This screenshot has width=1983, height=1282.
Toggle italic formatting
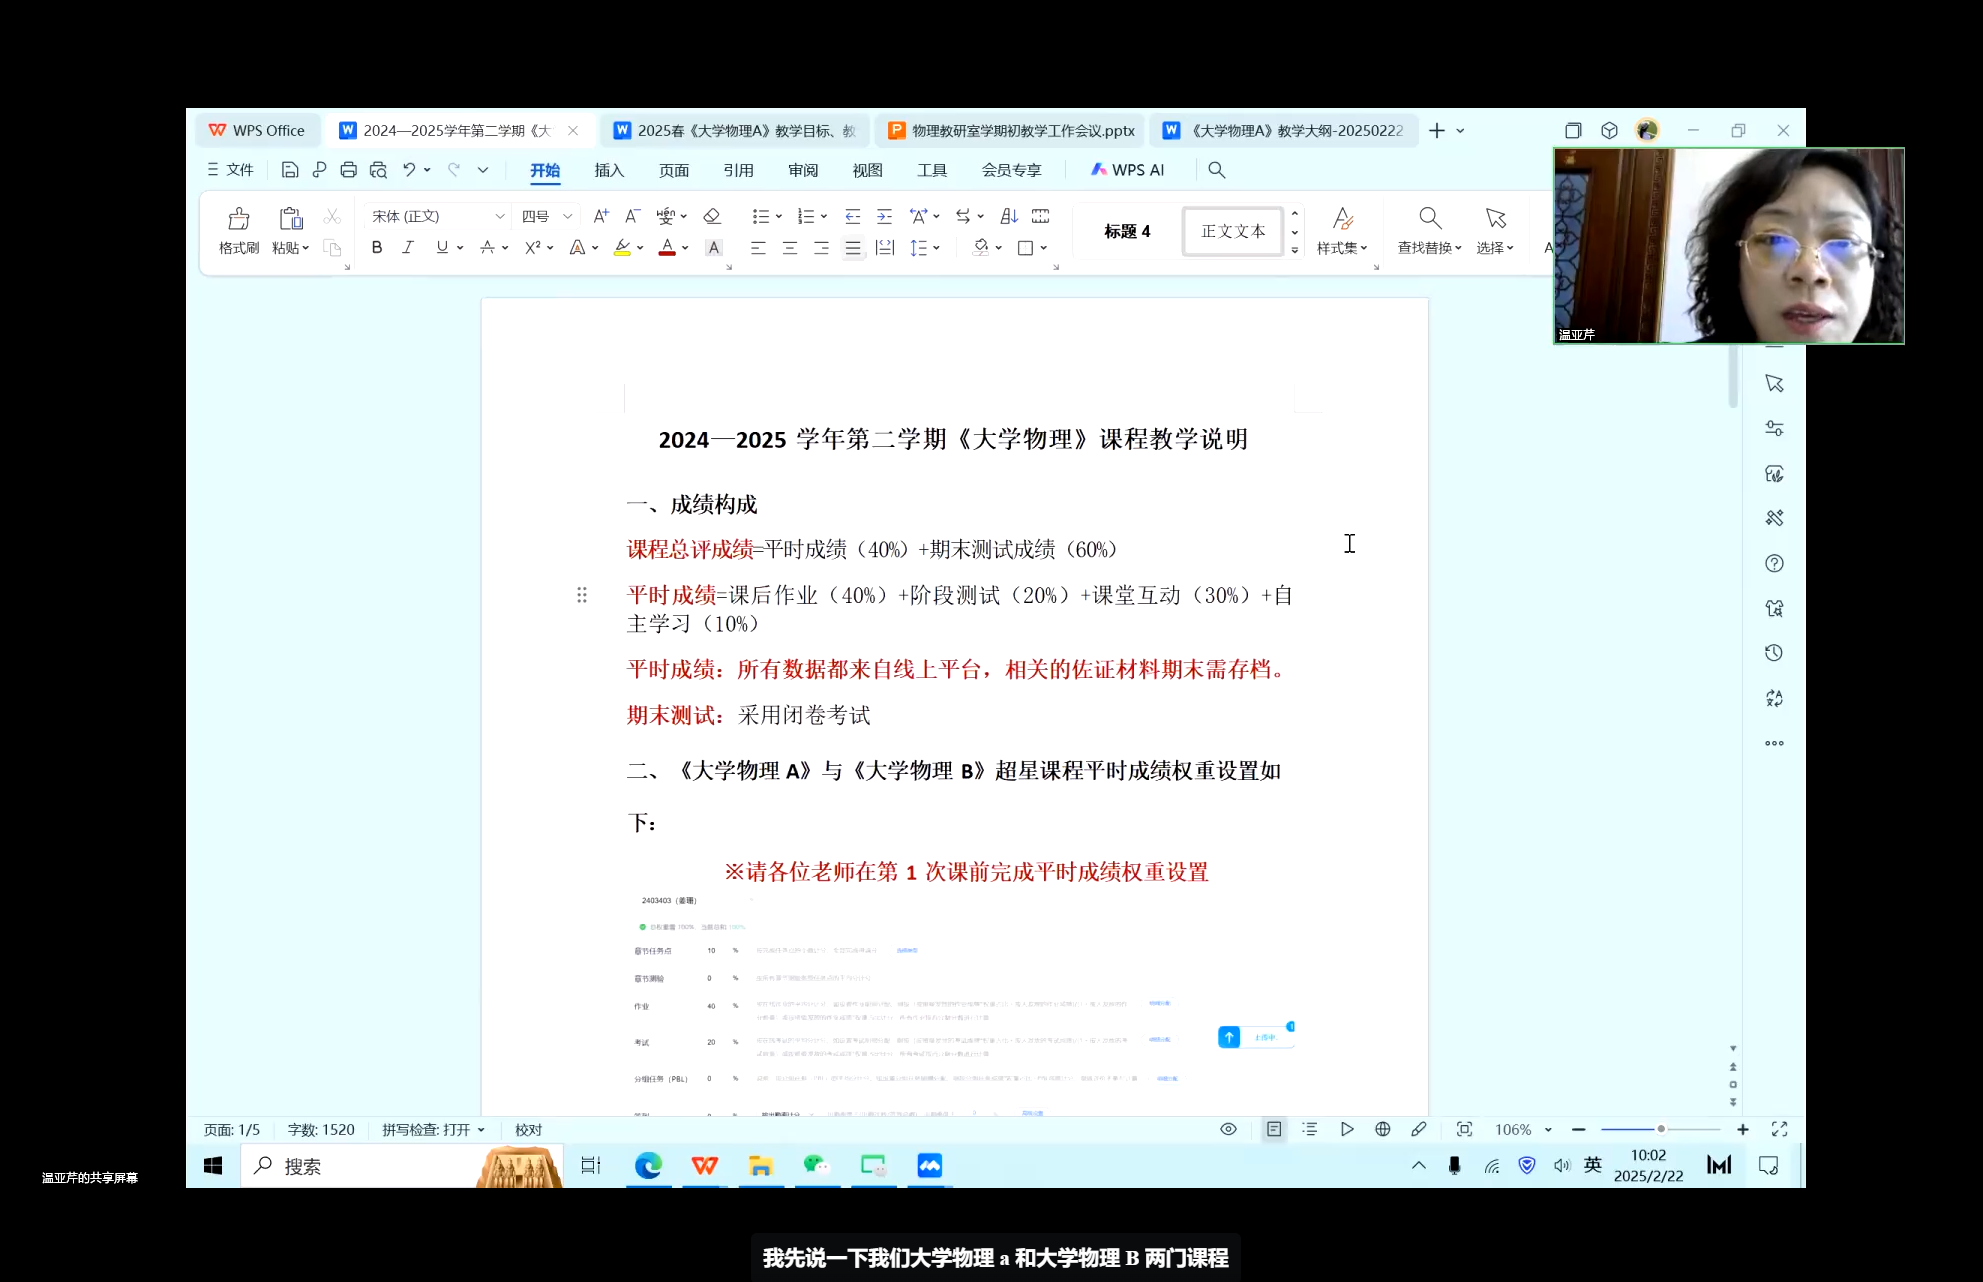click(408, 248)
